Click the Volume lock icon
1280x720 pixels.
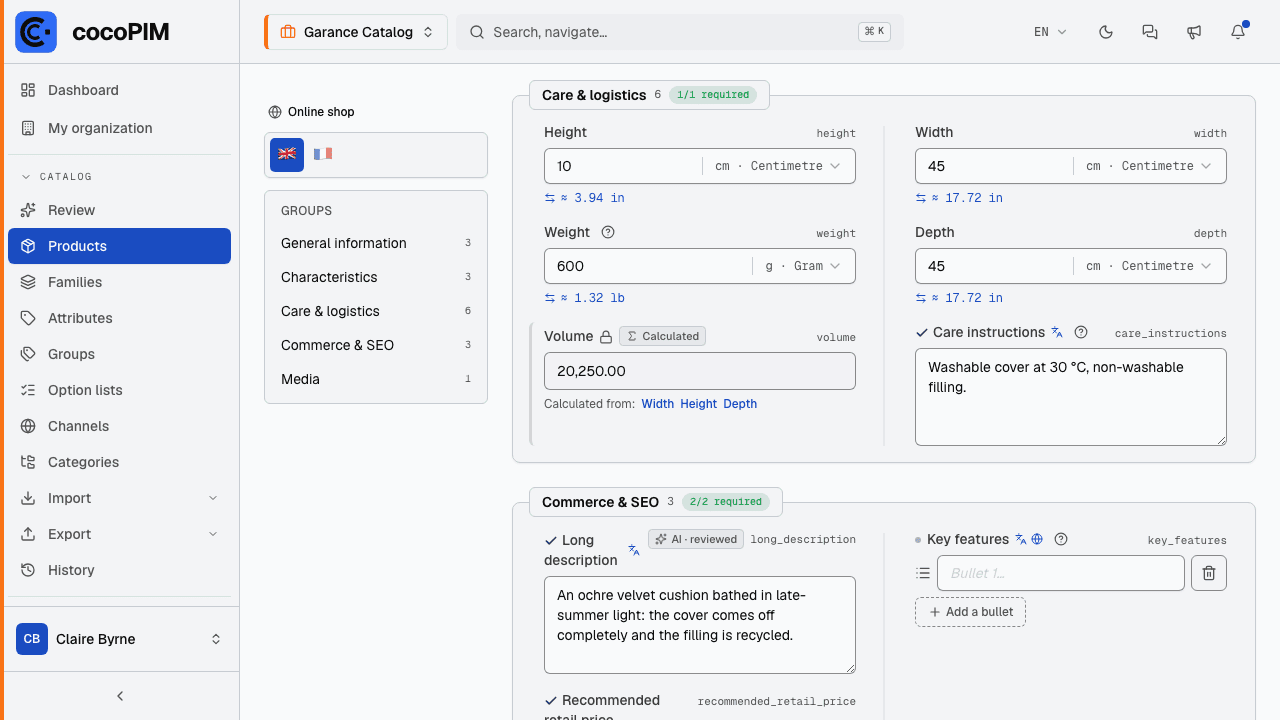[x=605, y=336]
